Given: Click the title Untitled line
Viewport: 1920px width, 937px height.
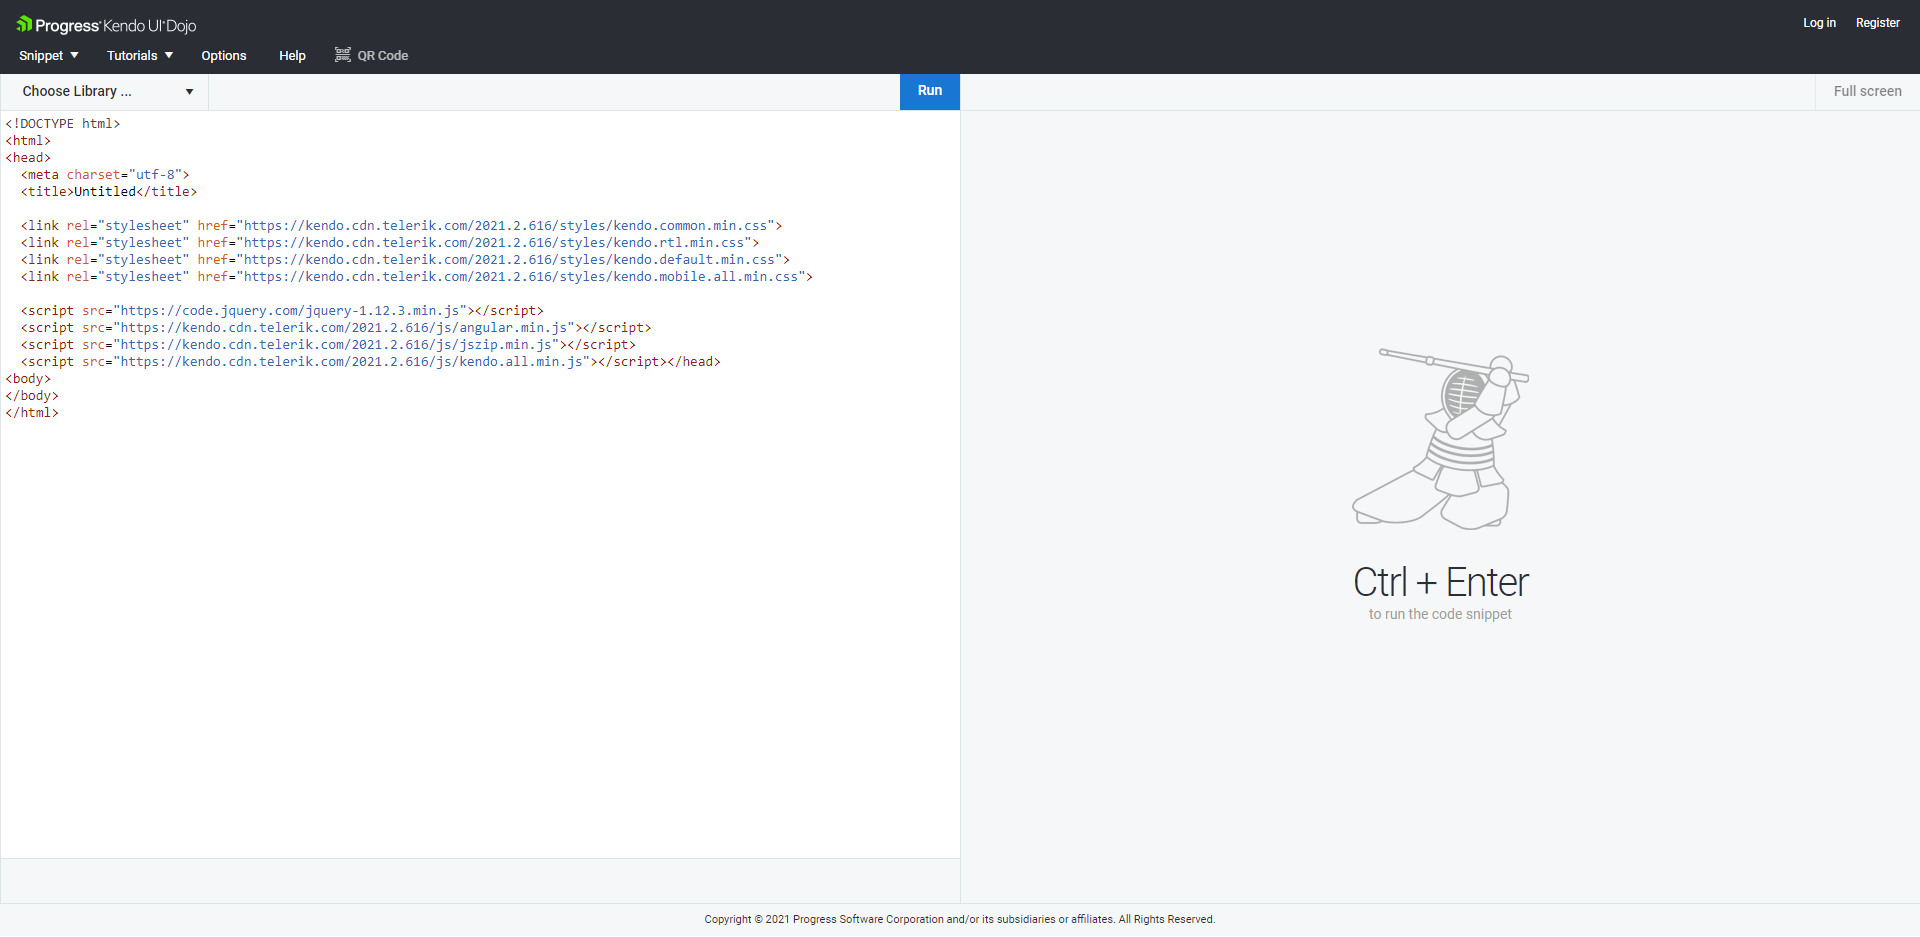Looking at the screenshot, I should 109,192.
